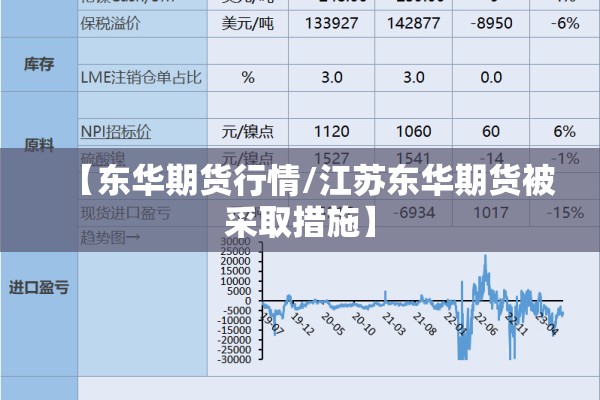Image resolution: width=600 pixels, height=400 pixels.
Task: Click the 美元/吨 unit cell
Action: [x=248, y=23]
